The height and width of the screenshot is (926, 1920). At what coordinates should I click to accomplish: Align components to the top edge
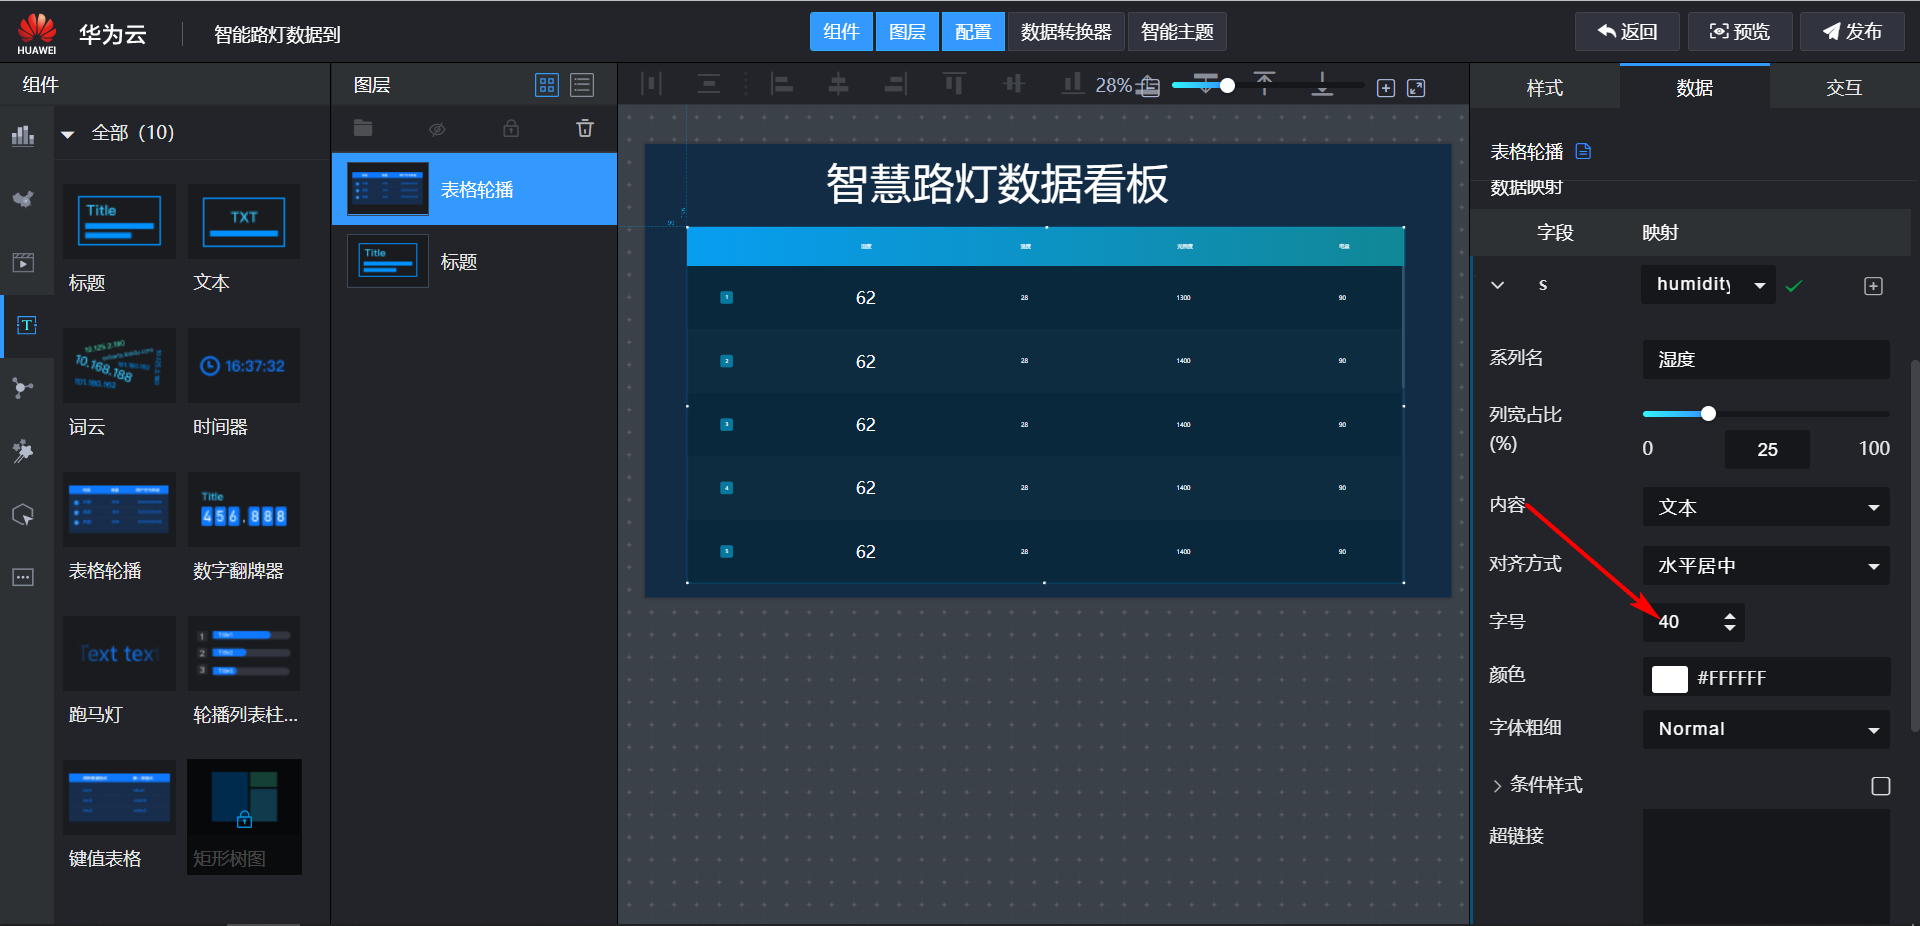click(x=954, y=84)
